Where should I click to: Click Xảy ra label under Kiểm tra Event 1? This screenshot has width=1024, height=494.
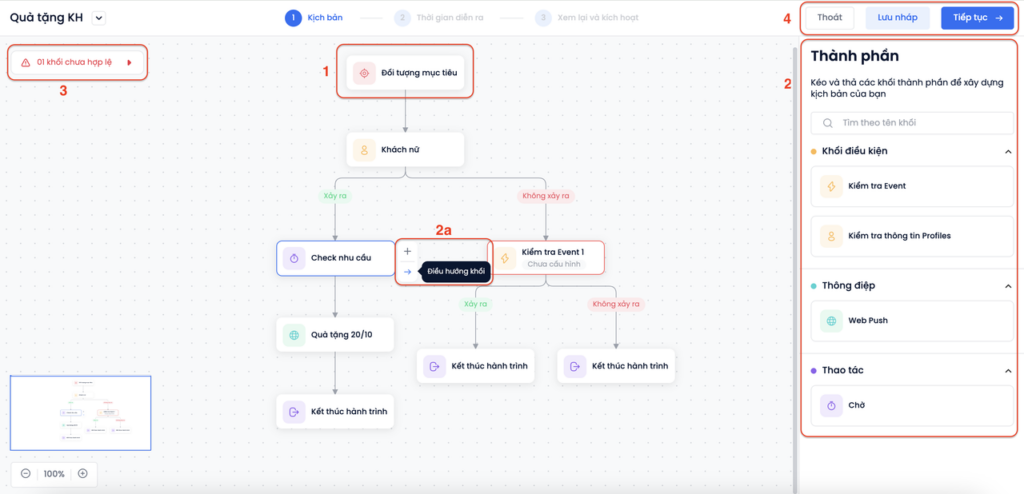tap(475, 304)
